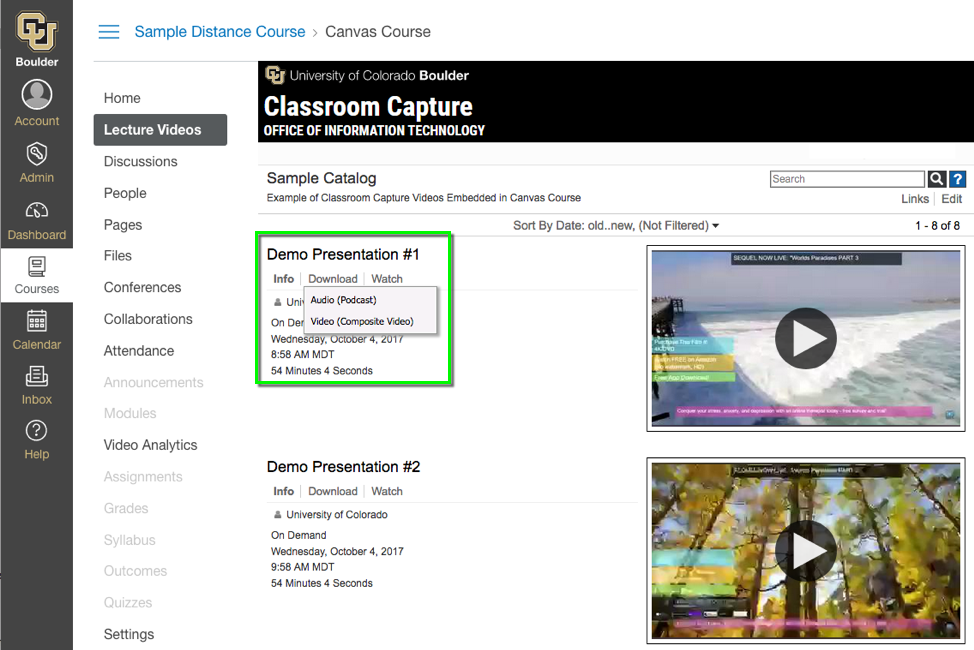The height and width of the screenshot is (650, 974).
Task: Click the magnifier search button
Action: tap(937, 179)
